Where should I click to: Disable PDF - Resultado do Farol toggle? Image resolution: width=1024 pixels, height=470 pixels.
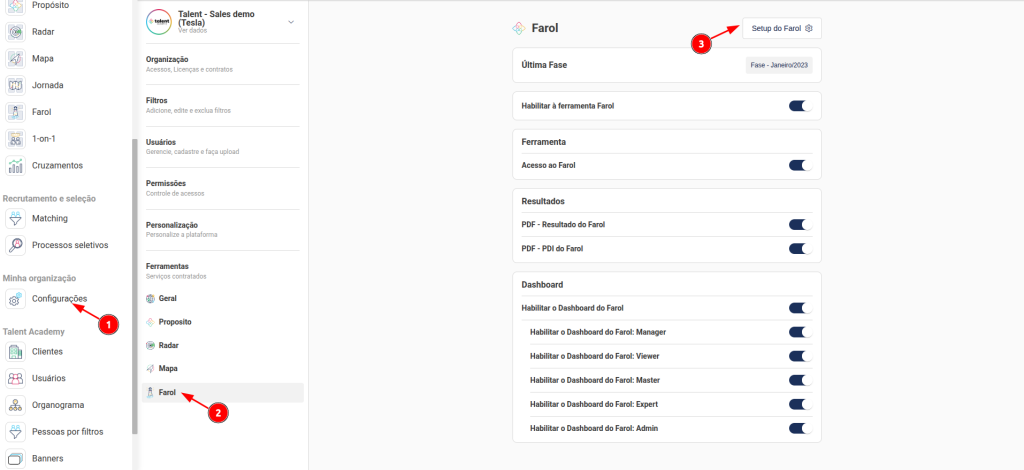(x=798, y=224)
